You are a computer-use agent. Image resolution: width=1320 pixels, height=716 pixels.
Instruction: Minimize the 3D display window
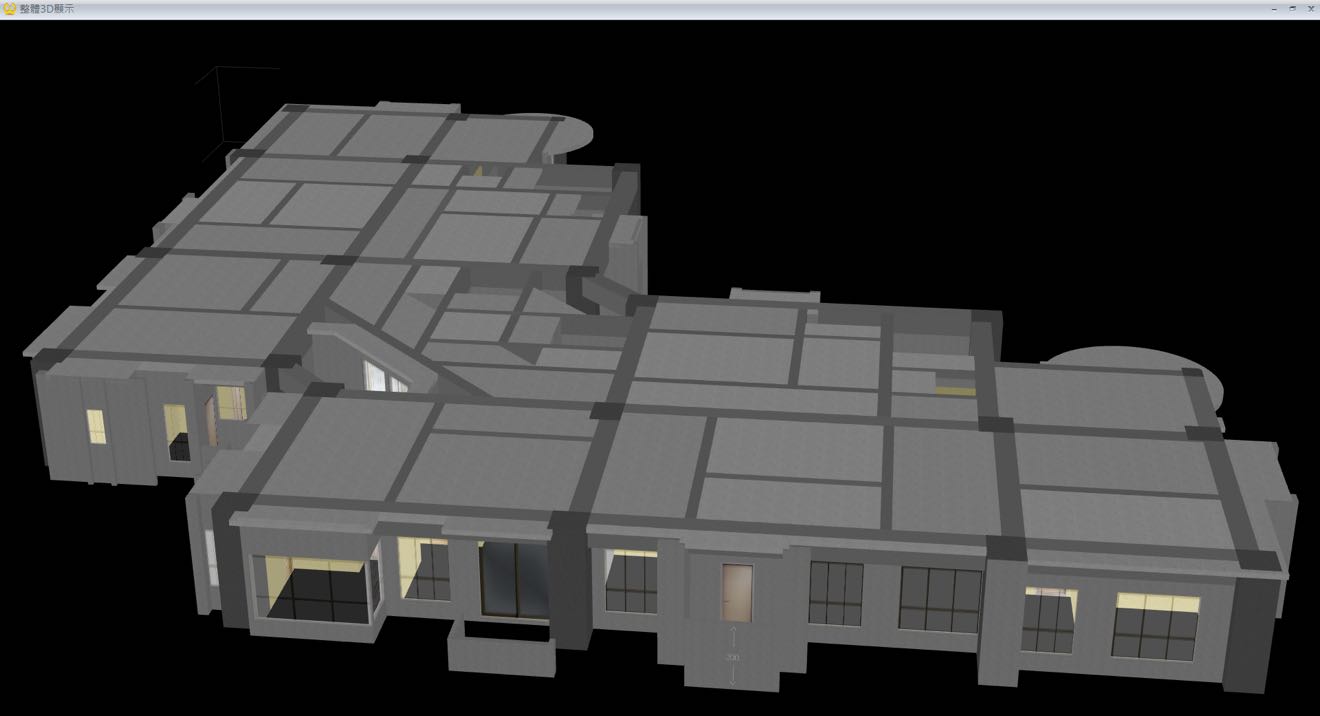[x=1274, y=8]
